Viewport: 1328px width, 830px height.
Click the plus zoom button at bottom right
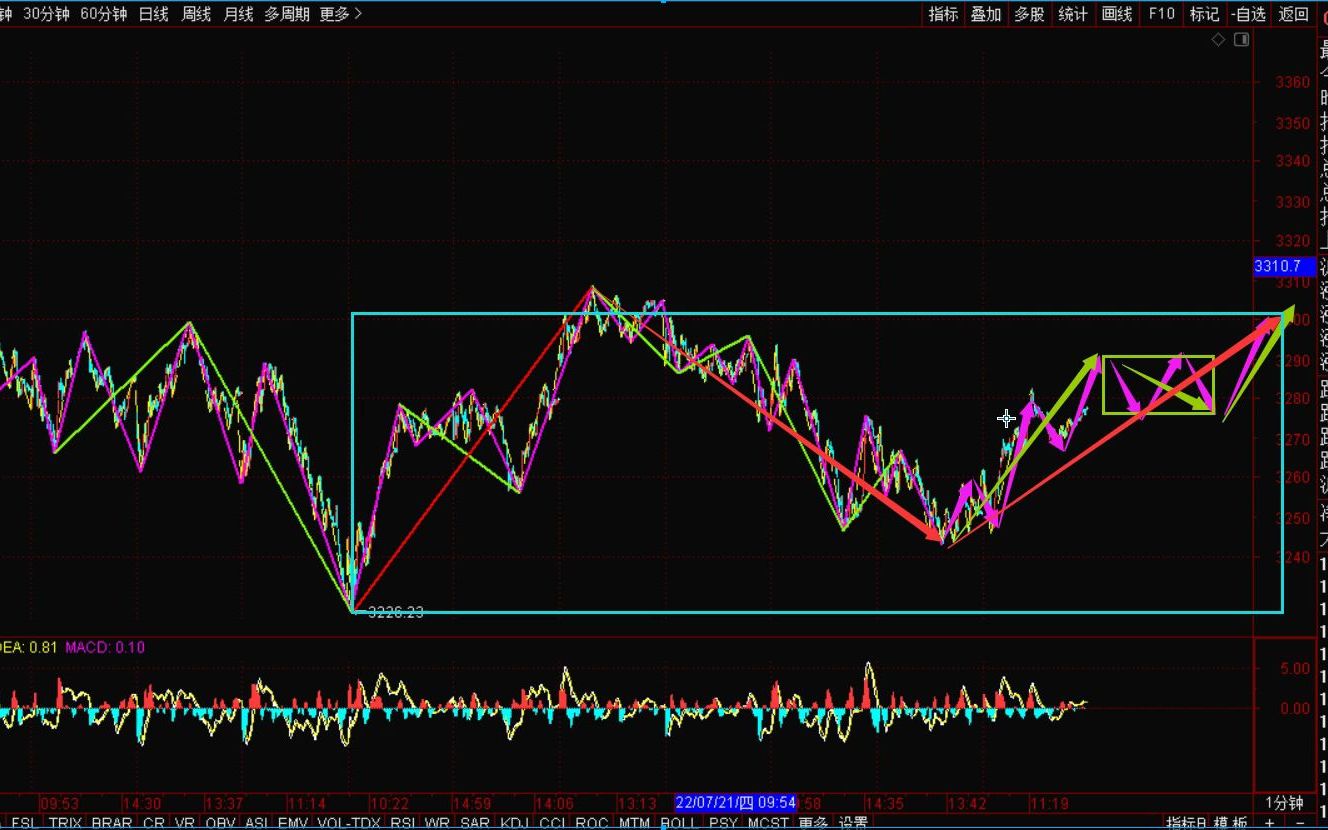(1270, 823)
